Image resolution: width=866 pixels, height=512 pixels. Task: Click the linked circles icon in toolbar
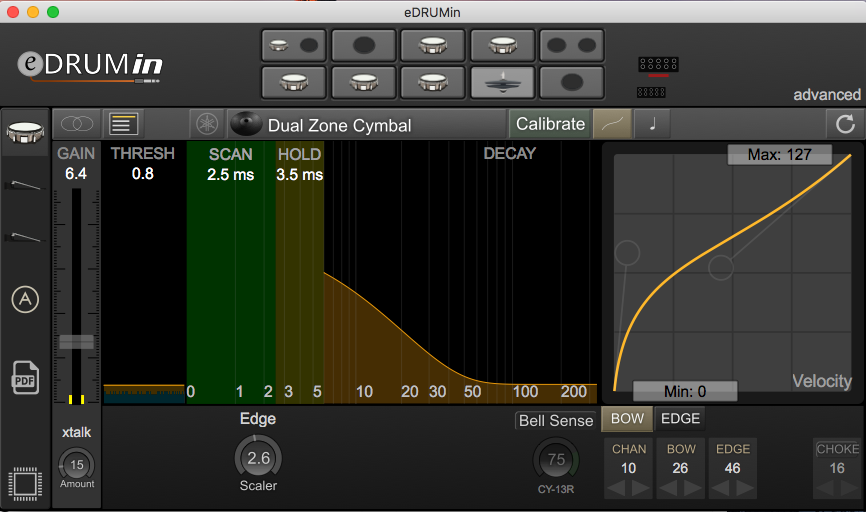pos(77,124)
